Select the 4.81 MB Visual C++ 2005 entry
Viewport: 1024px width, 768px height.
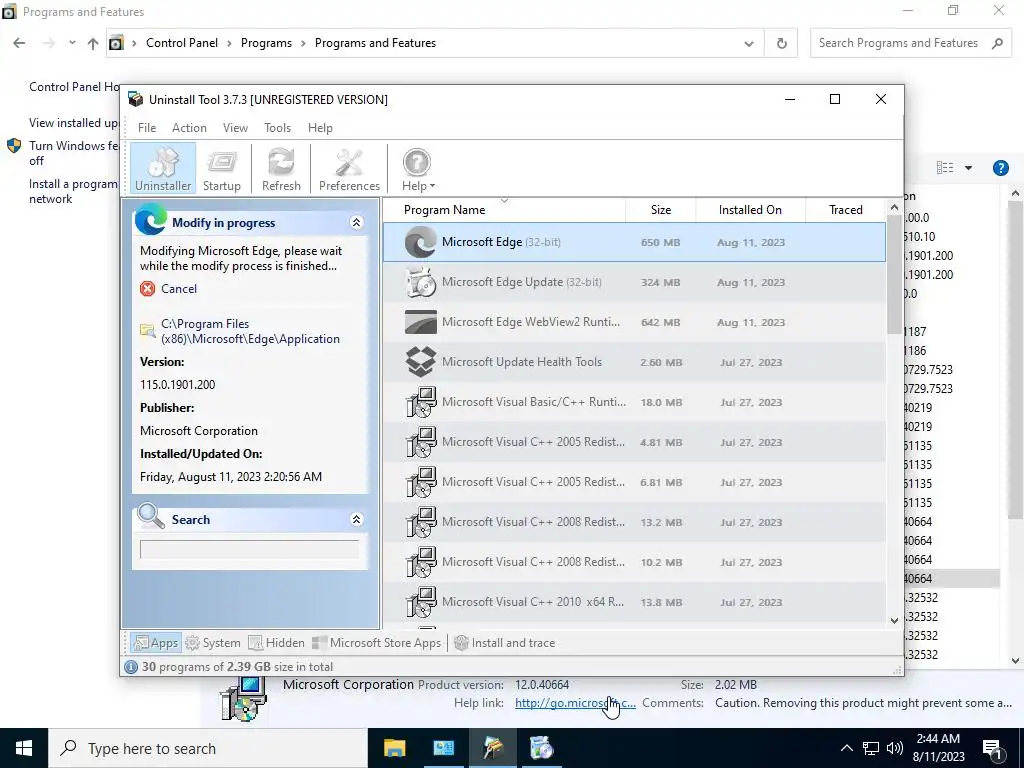point(634,442)
